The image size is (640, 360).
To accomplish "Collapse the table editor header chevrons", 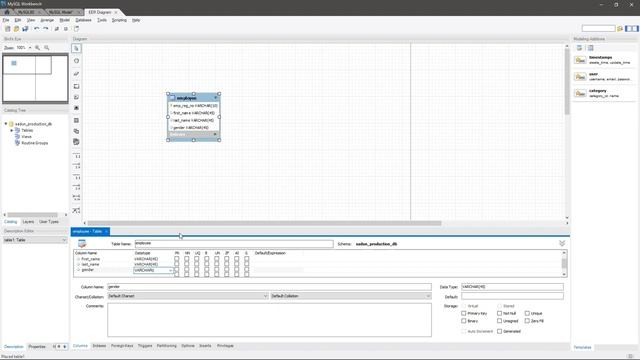I will (x=562, y=244).
